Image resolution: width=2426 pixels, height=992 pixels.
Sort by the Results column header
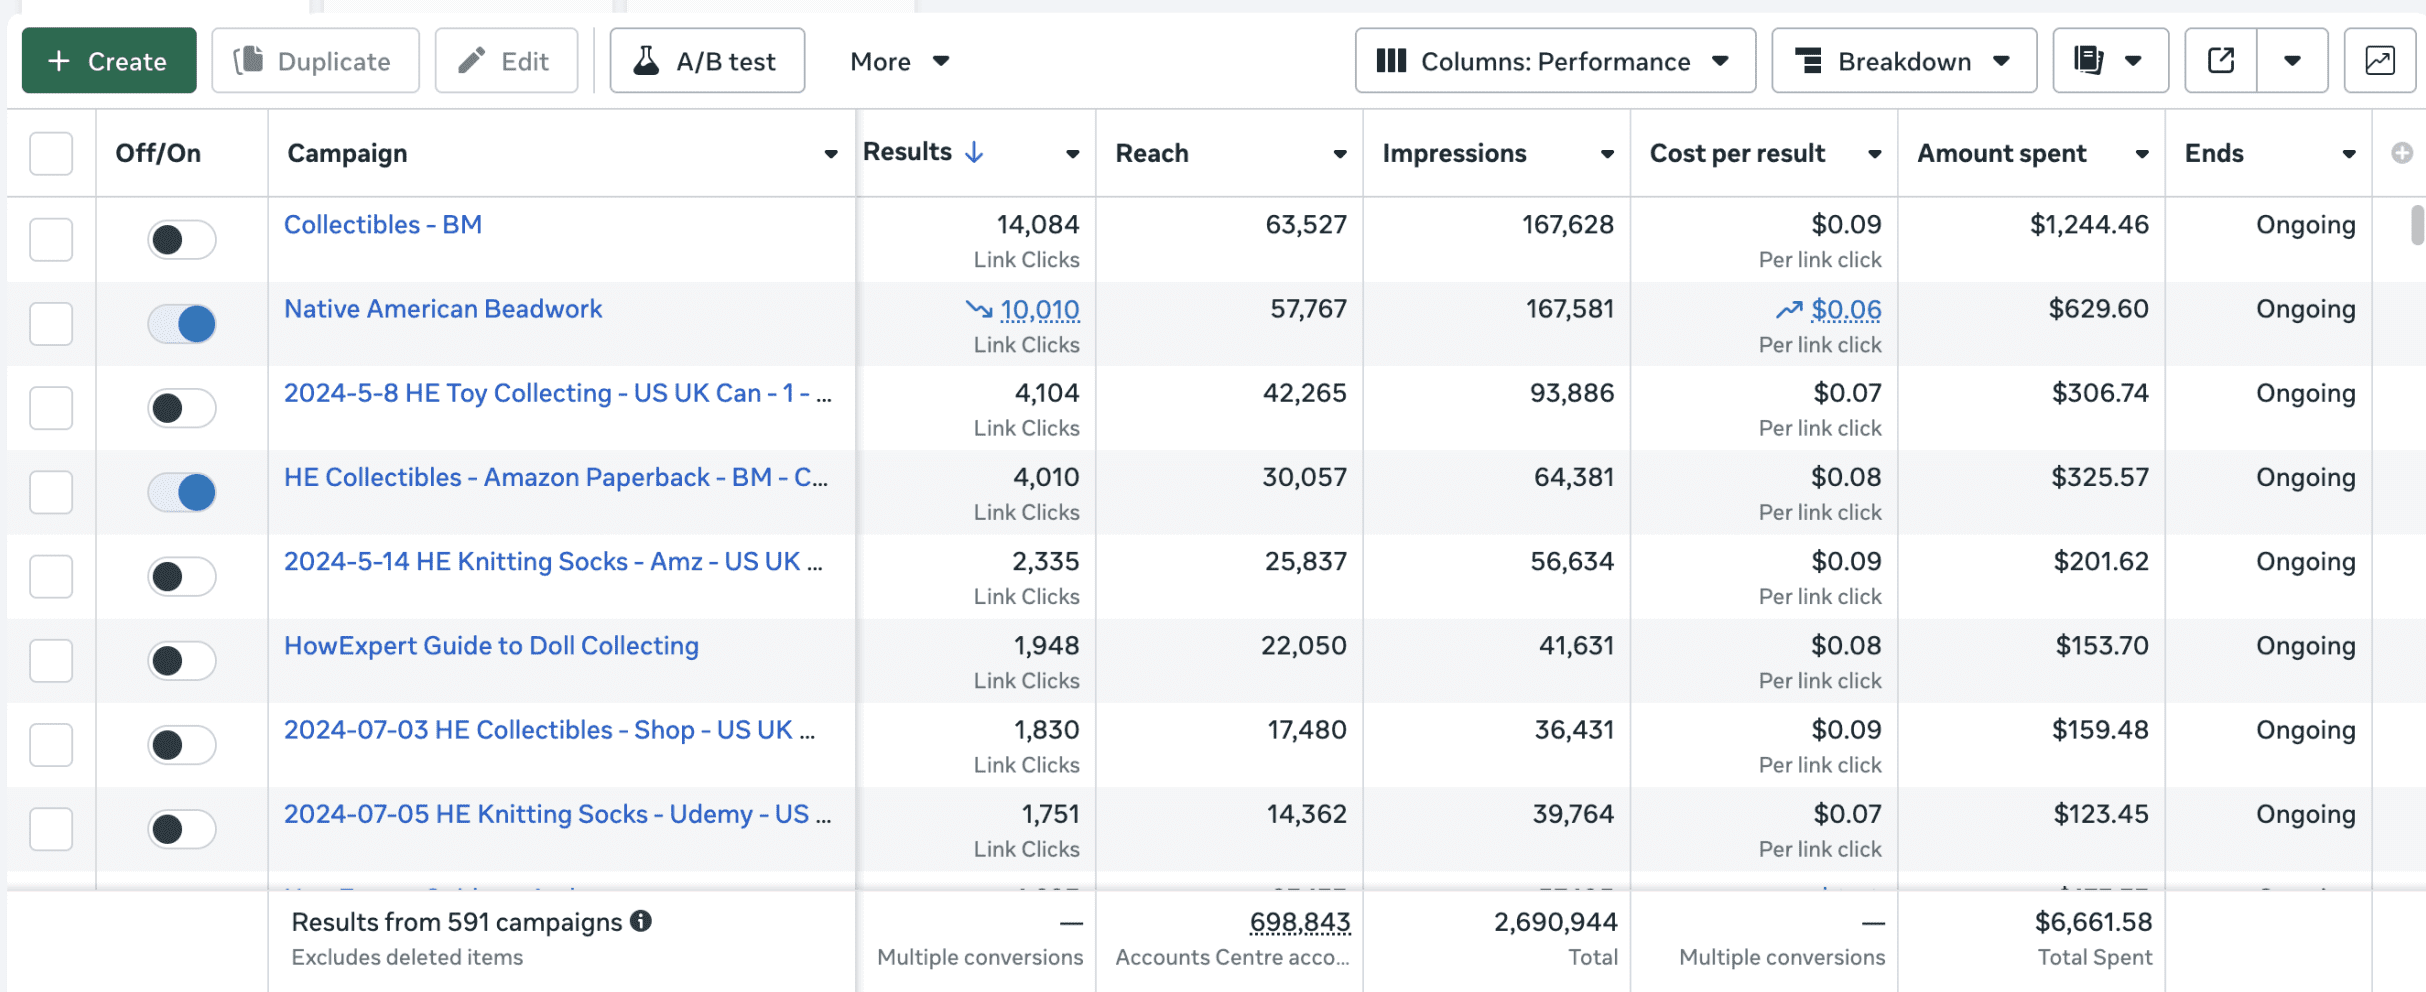(x=908, y=152)
